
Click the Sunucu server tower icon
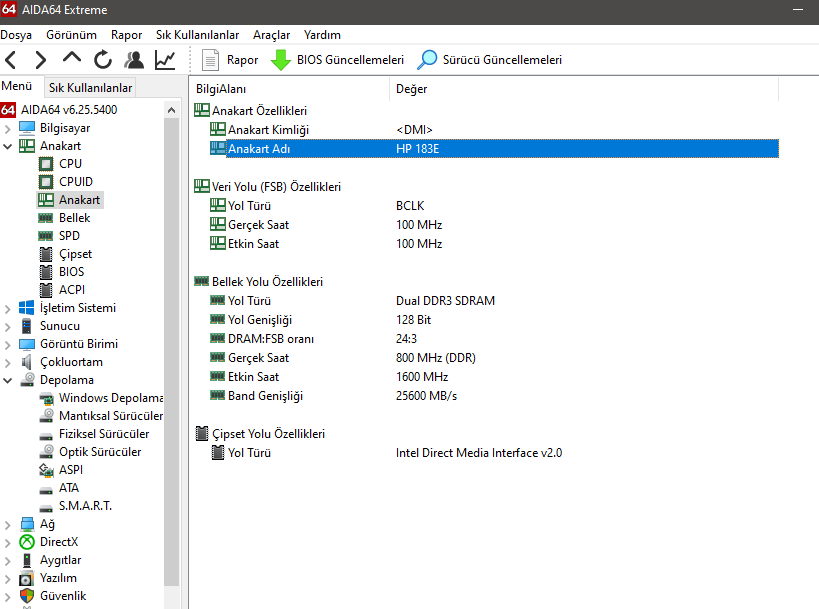pyautogui.click(x=27, y=326)
